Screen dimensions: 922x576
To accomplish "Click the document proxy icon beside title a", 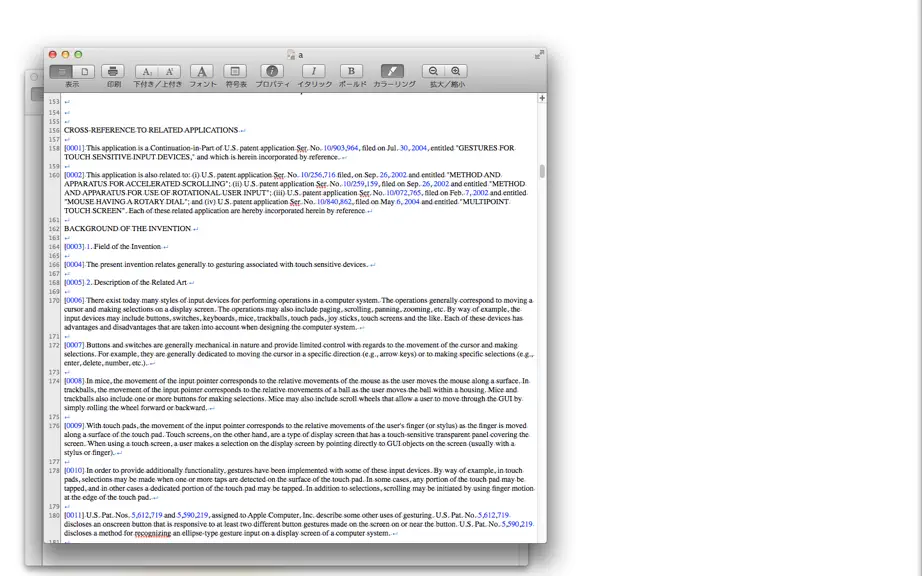I will pos(290,55).
